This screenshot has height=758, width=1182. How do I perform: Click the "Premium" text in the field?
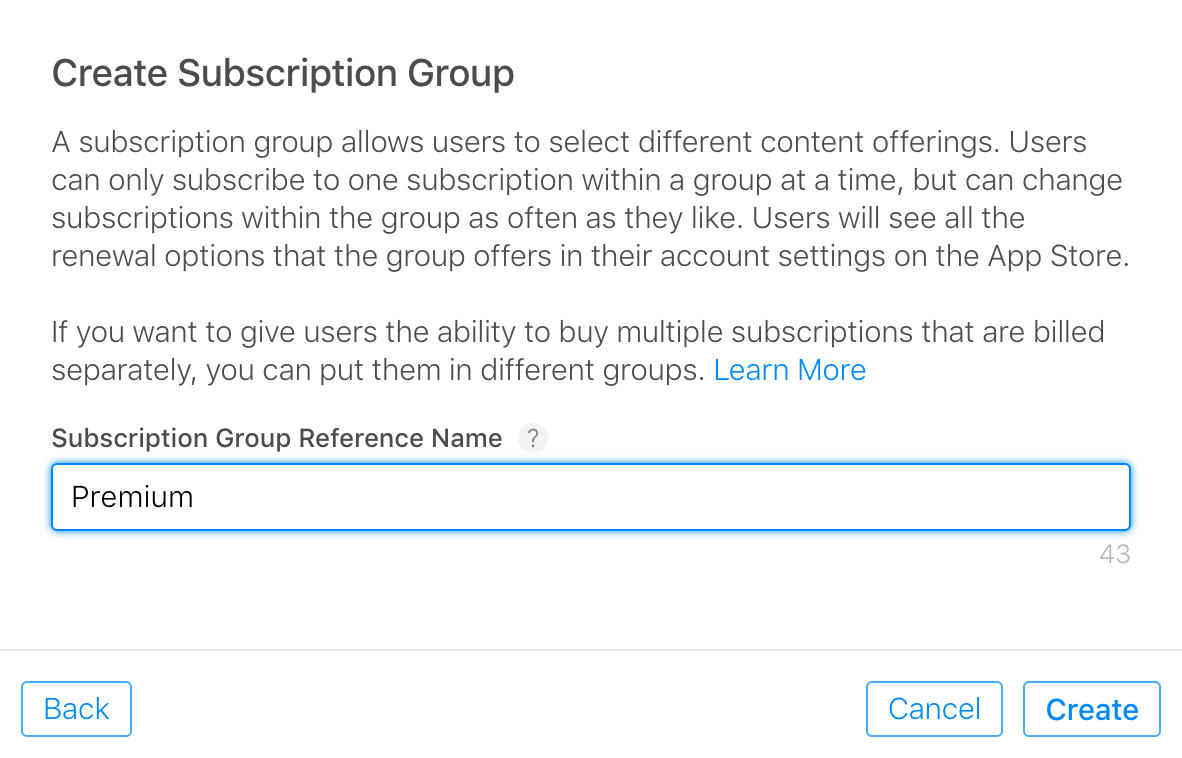click(x=133, y=497)
